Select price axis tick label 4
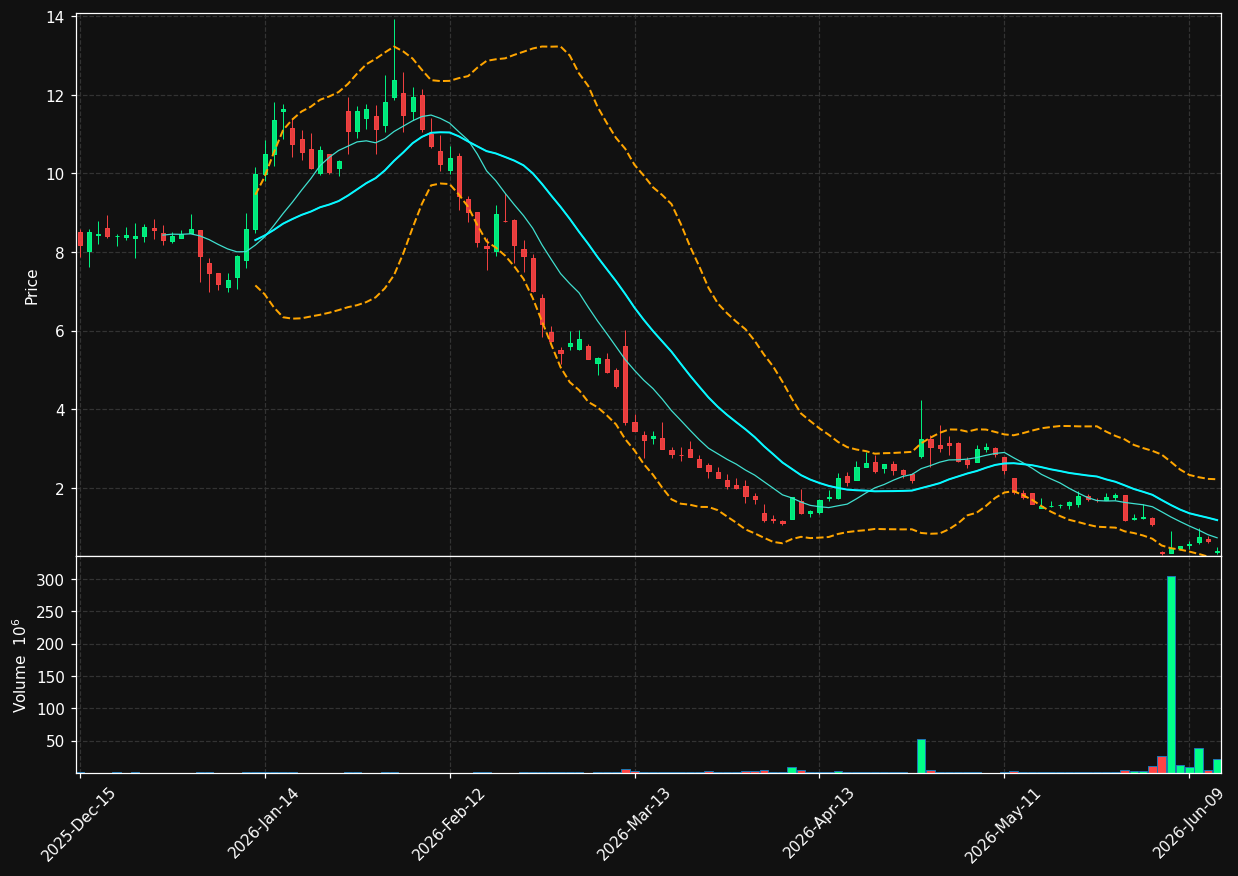 click(61, 410)
